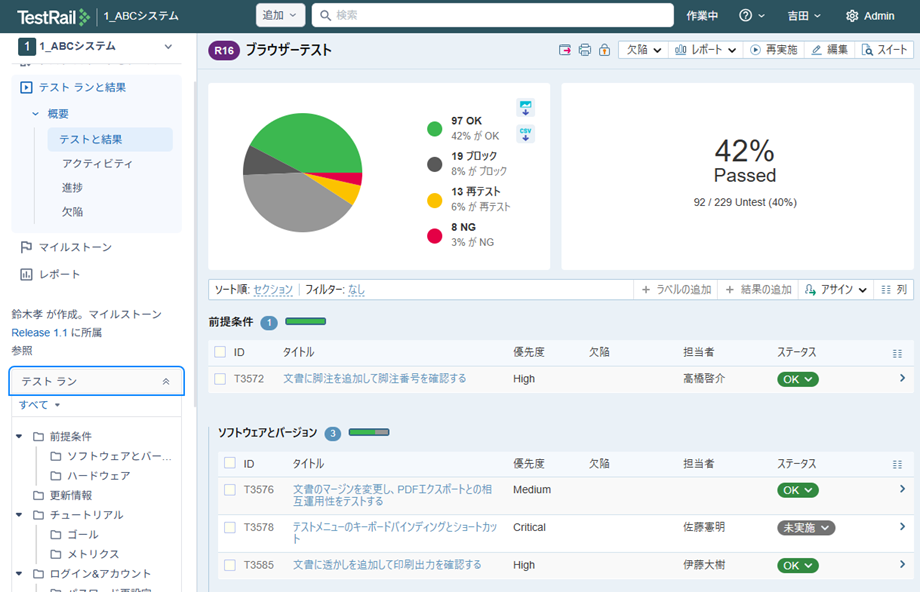Click the lock icon to close the run
The width and height of the screenshot is (920, 592).
pyautogui.click(x=604, y=50)
